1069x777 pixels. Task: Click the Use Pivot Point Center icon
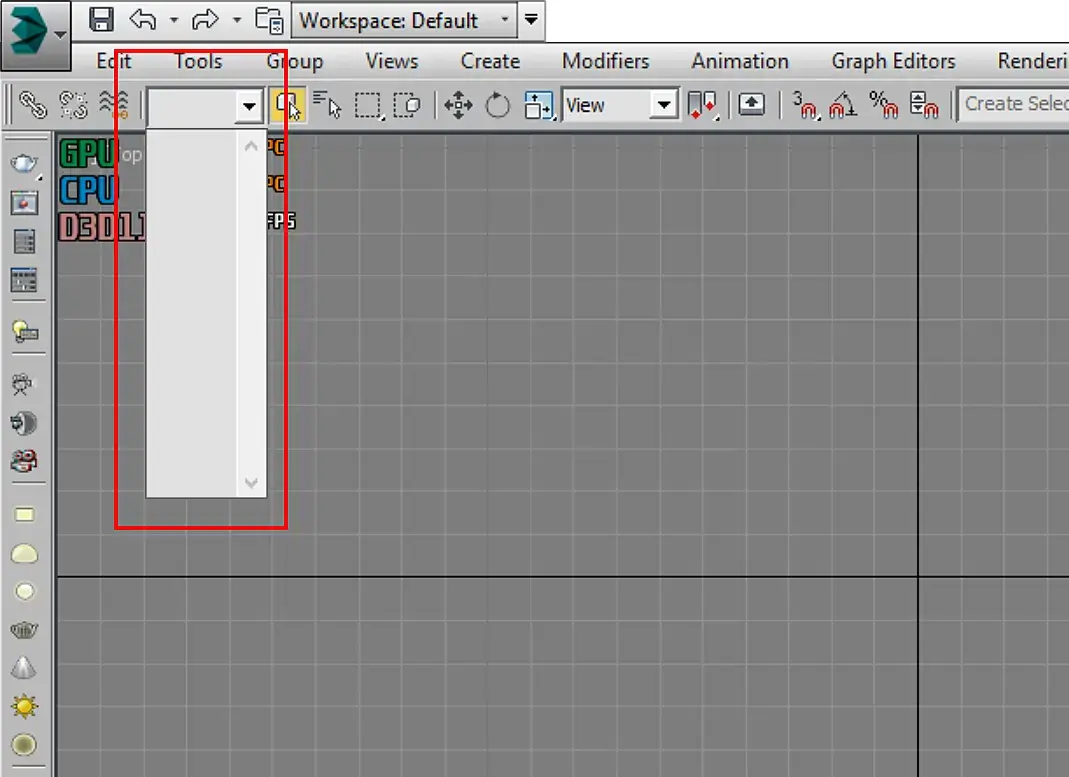702,106
